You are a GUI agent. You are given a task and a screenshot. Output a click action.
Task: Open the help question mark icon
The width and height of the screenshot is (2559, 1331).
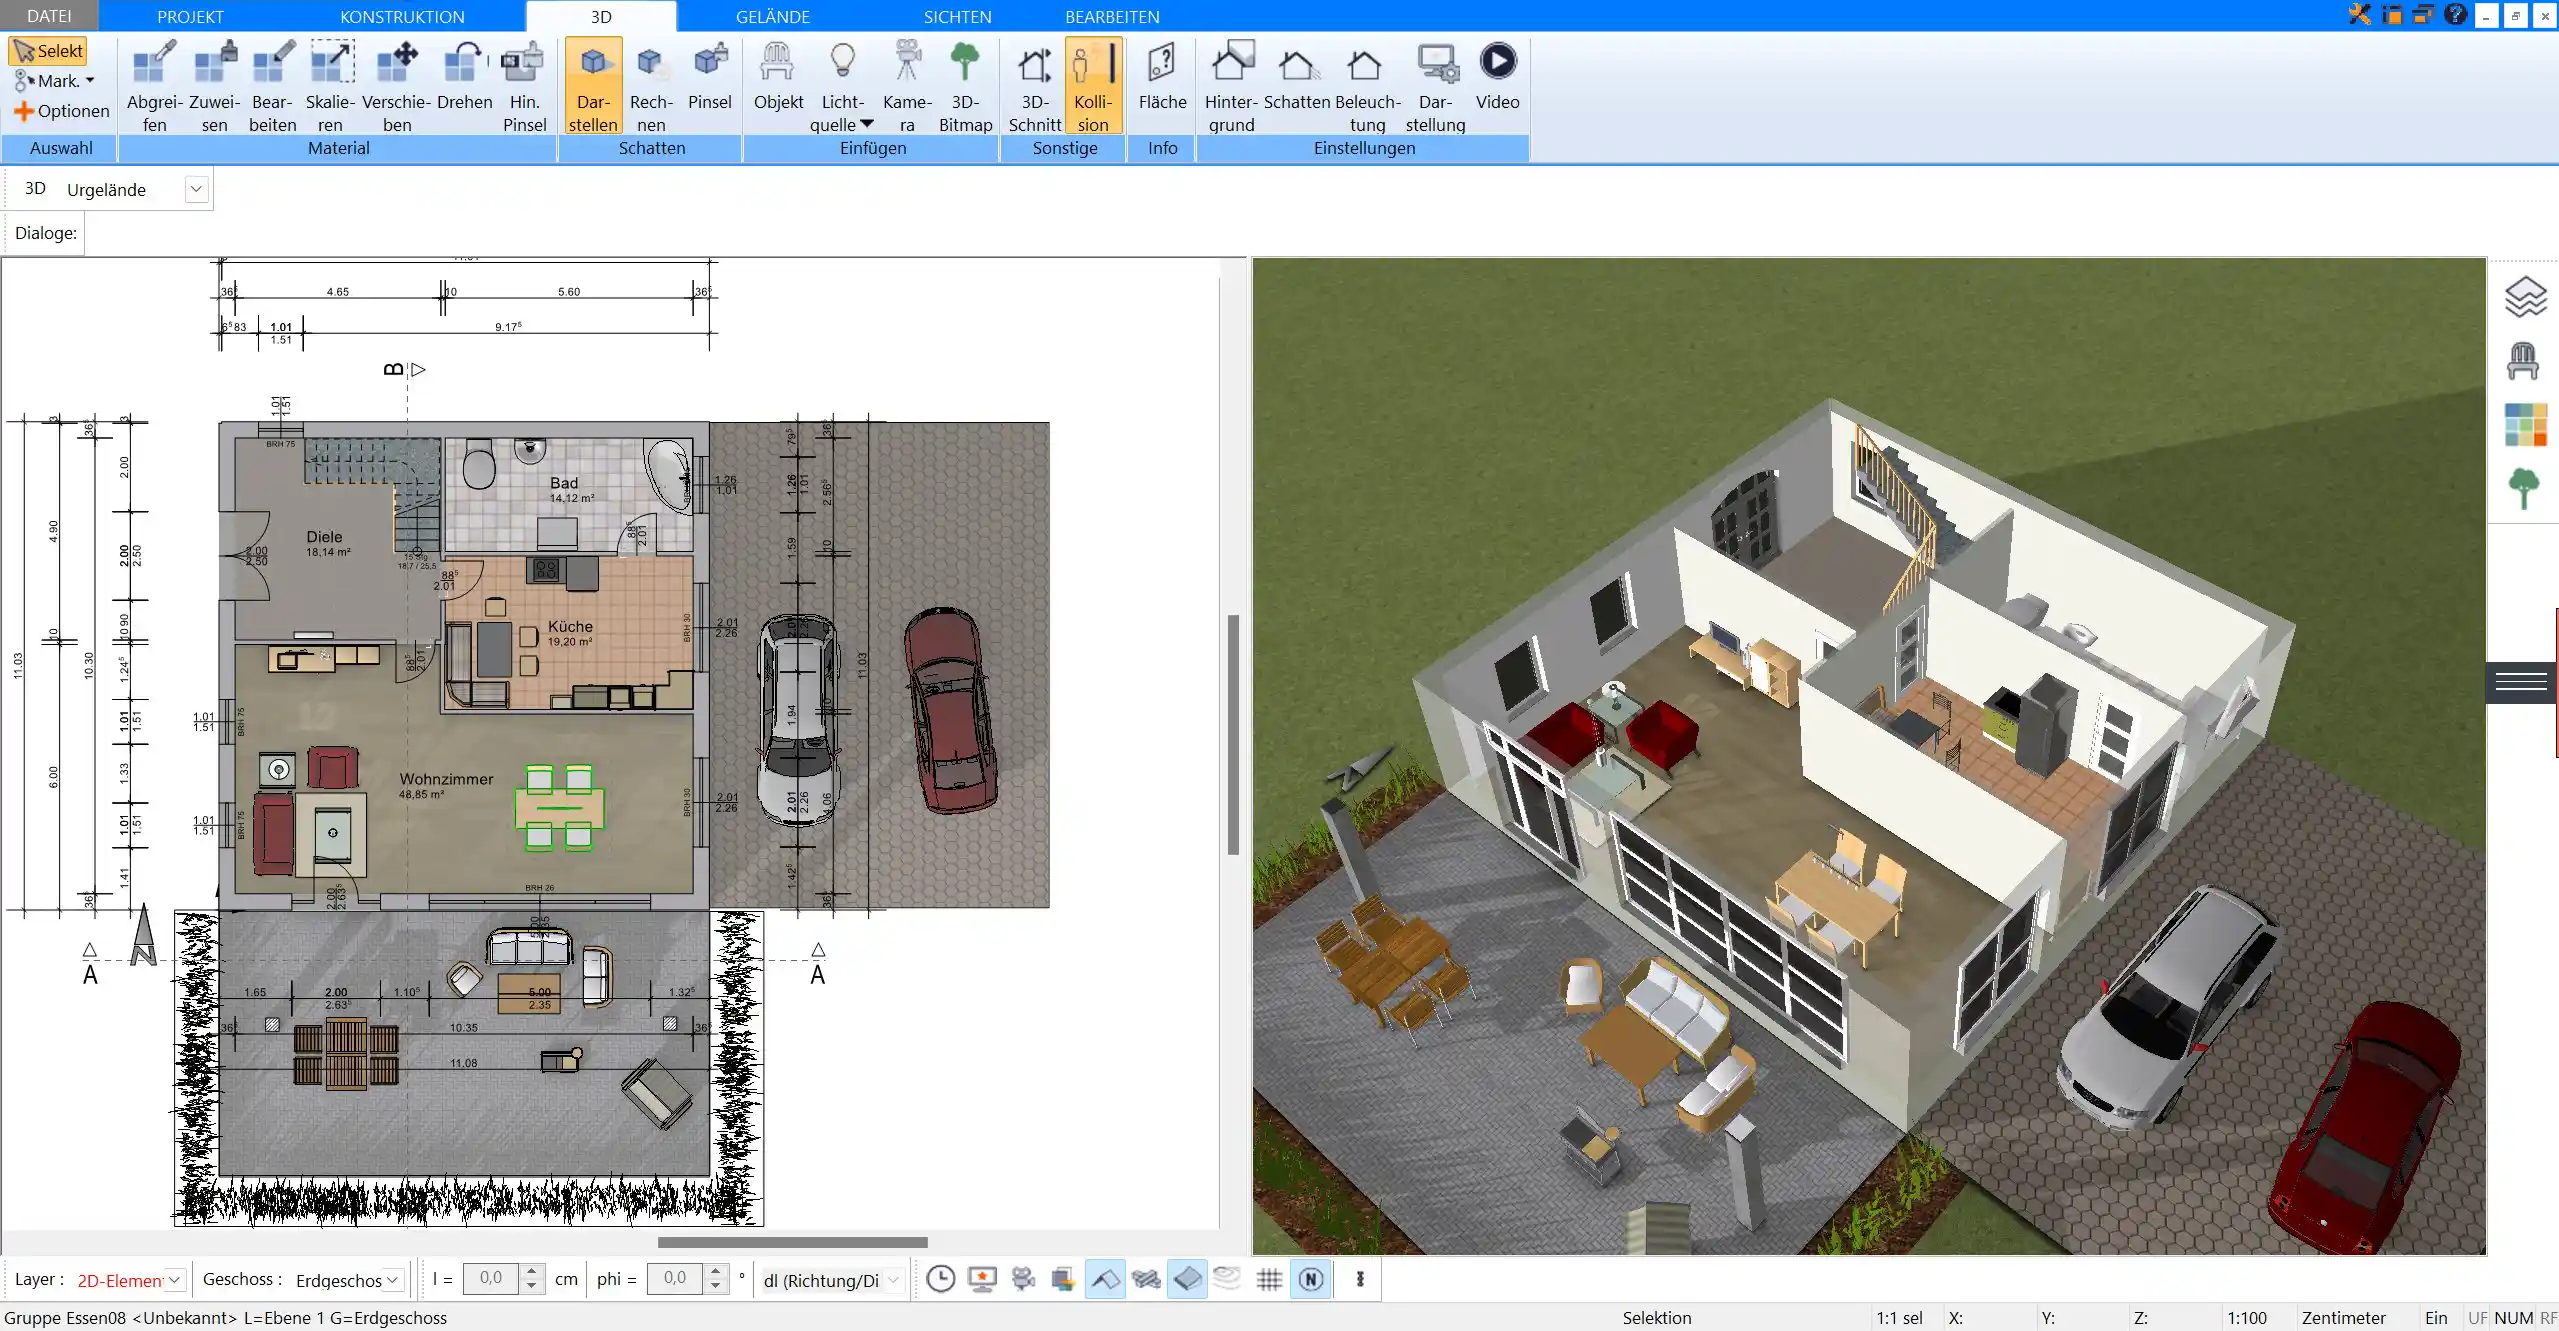tap(2455, 15)
